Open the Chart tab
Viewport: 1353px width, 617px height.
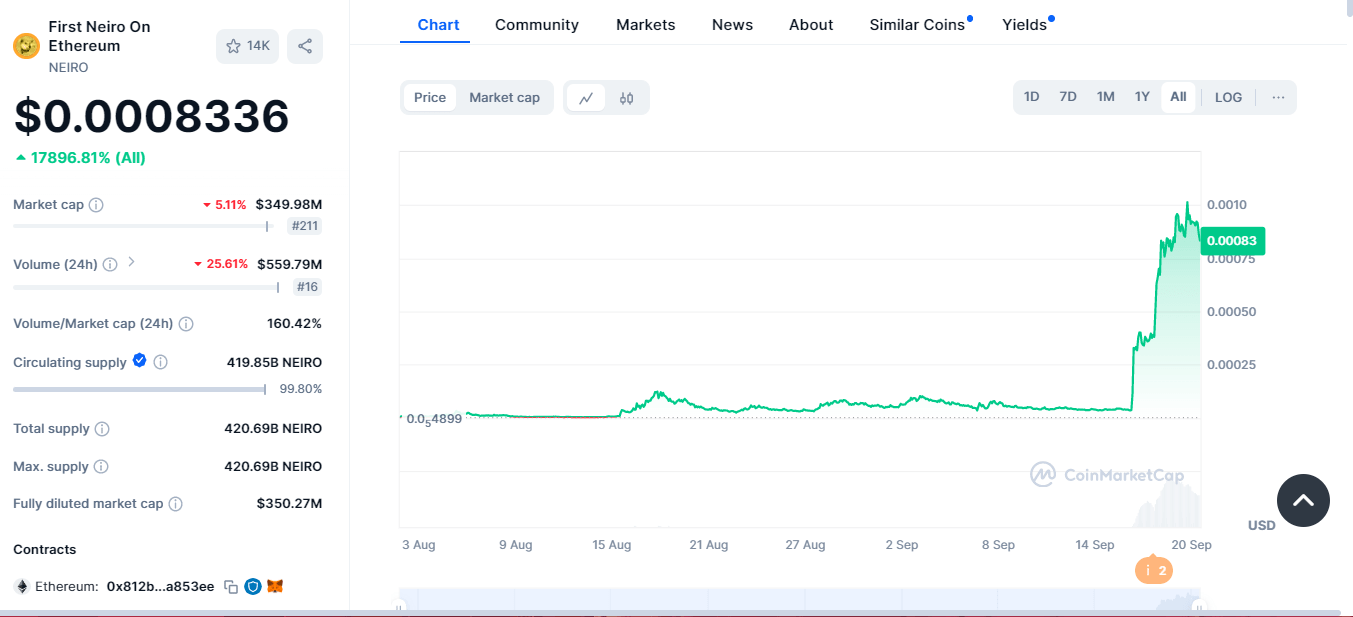coord(438,25)
